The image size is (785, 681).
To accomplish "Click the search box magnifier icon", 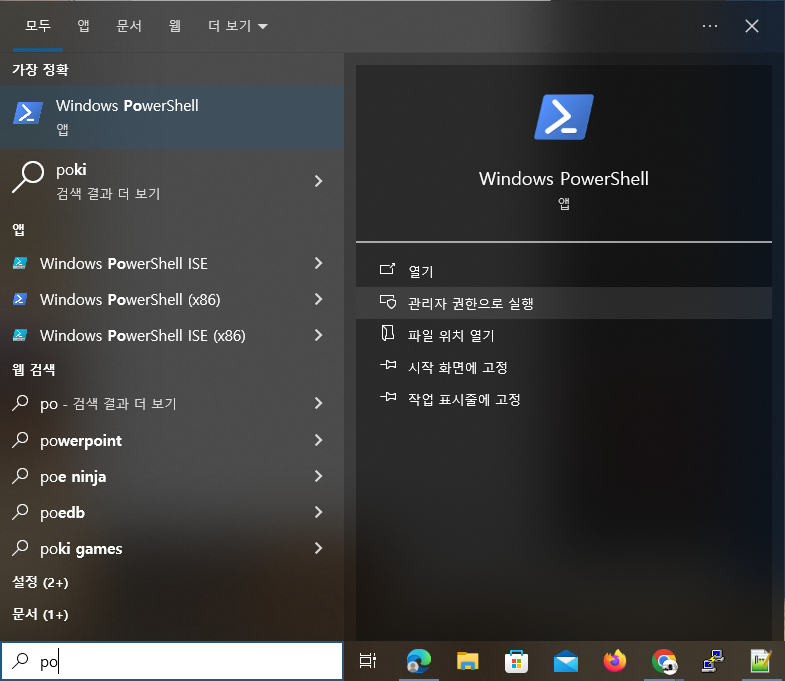I will tap(20, 661).
